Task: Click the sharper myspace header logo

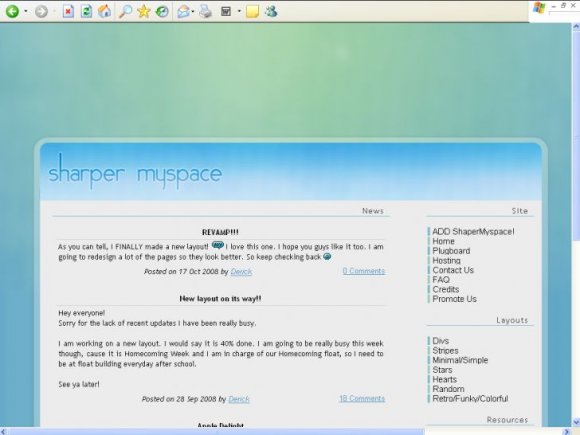Action: tap(135, 173)
